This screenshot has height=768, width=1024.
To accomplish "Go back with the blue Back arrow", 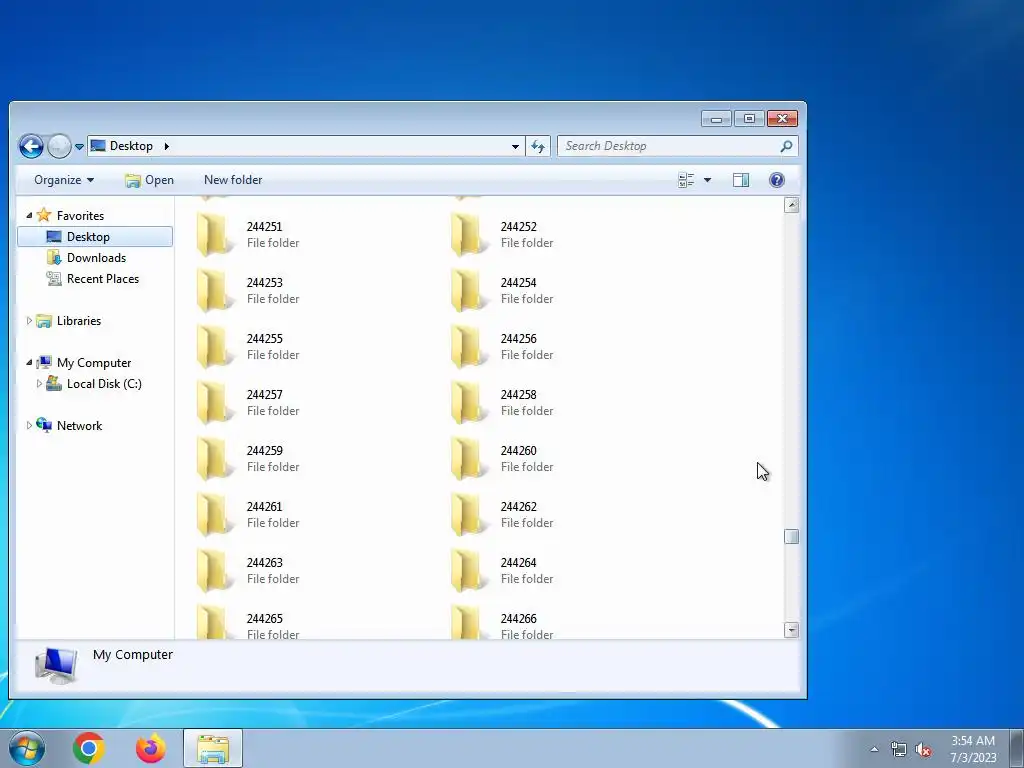I will (31, 146).
